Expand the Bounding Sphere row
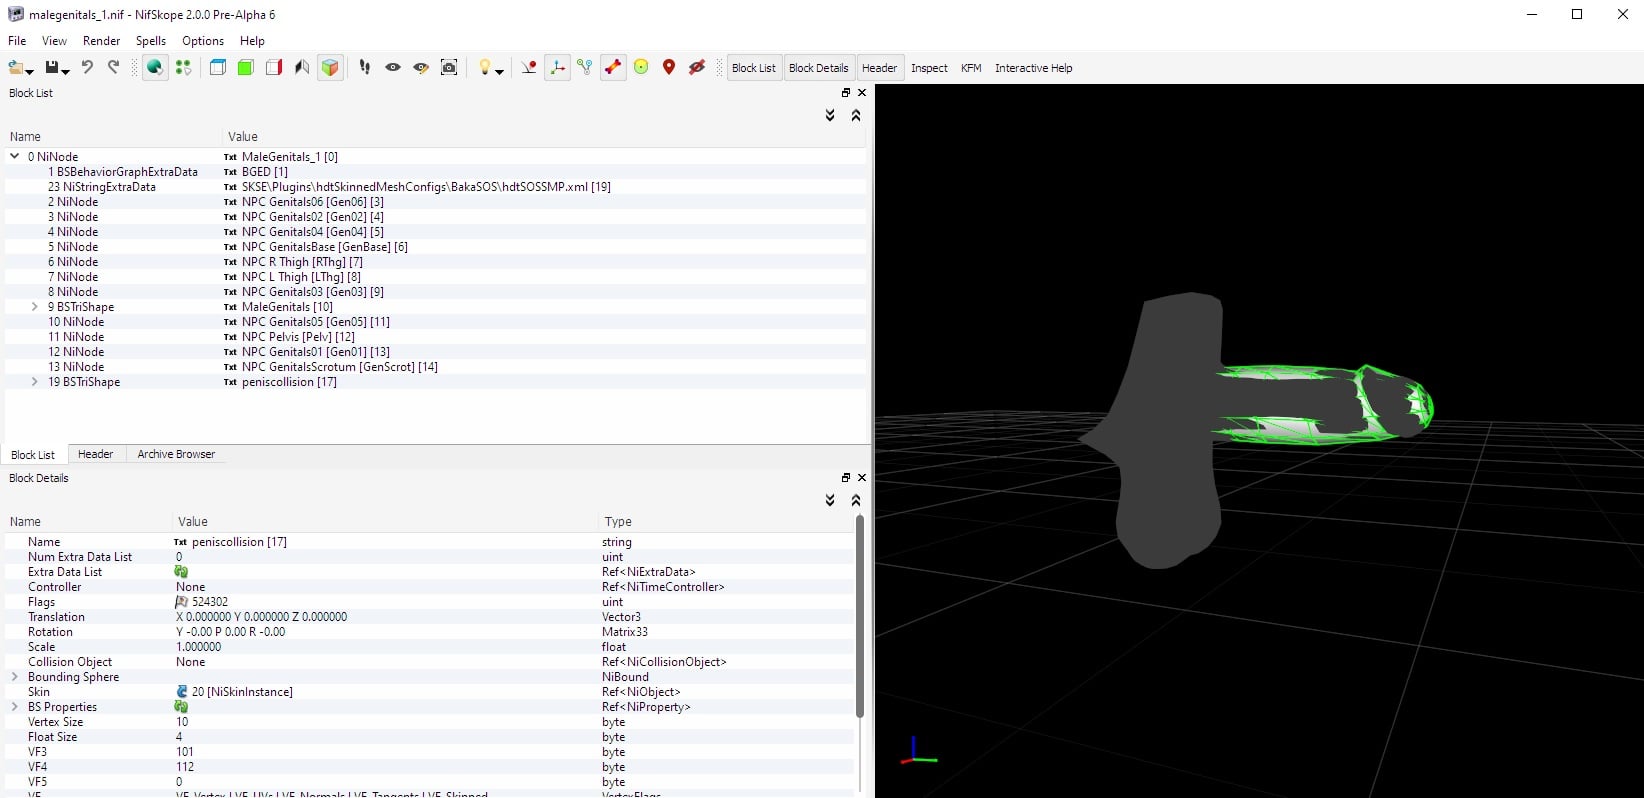Image resolution: width=1644 pixels, height=798 pixels. (15, 677)
